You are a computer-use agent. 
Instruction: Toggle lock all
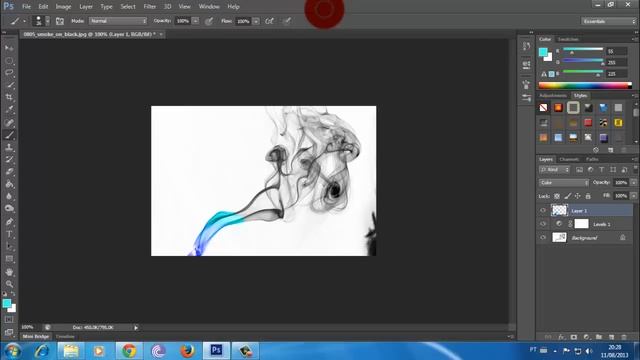coord(588,196)
